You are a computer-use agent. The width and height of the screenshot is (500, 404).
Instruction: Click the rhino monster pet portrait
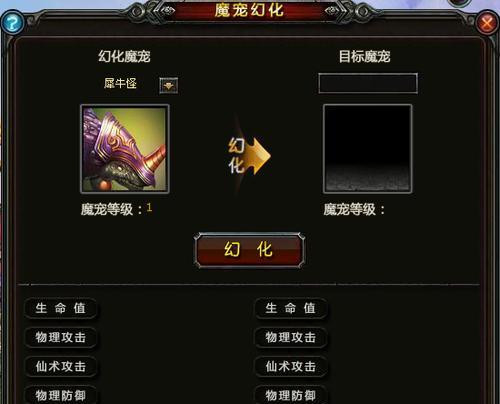pos(125,149)
